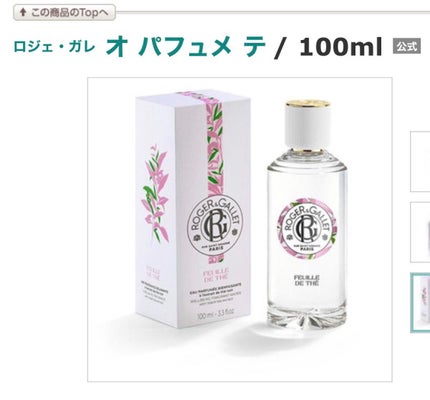430x400 pixels.
Task: Click FEUILLE DE THÉ text on bottle
Action: [307, 280]
